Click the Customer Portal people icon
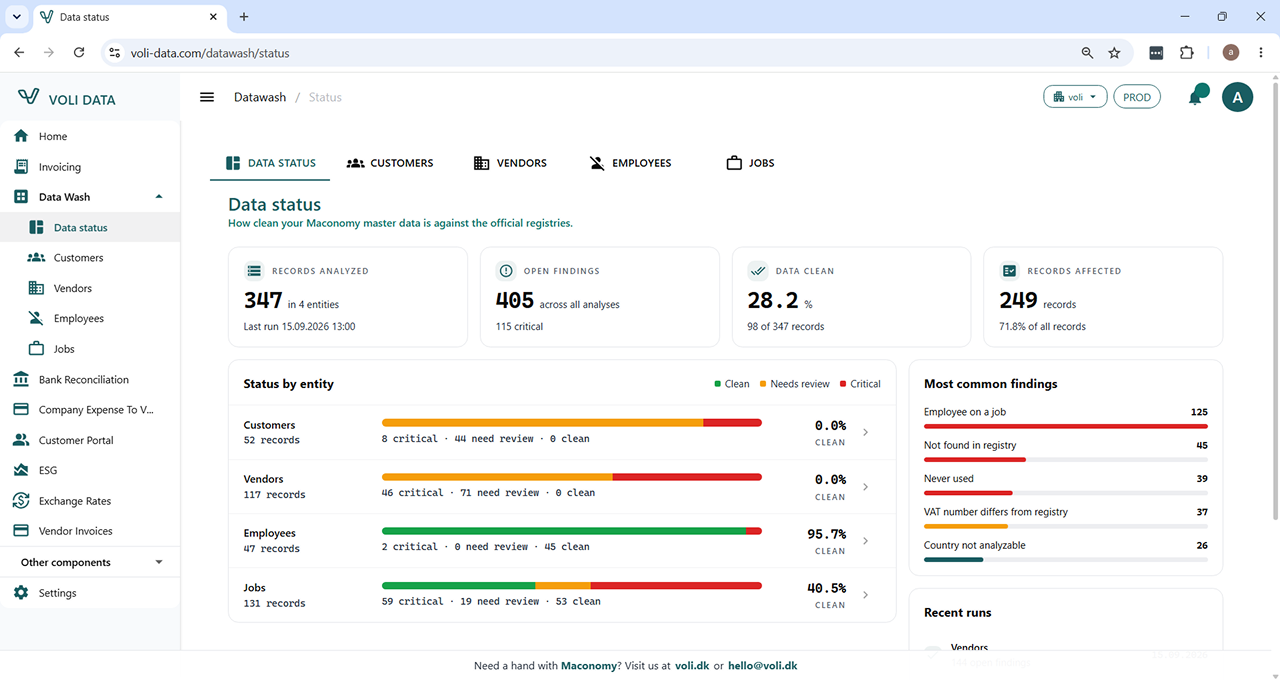The height and width of the screenshot is (680, 1280). tap(21, 440)
